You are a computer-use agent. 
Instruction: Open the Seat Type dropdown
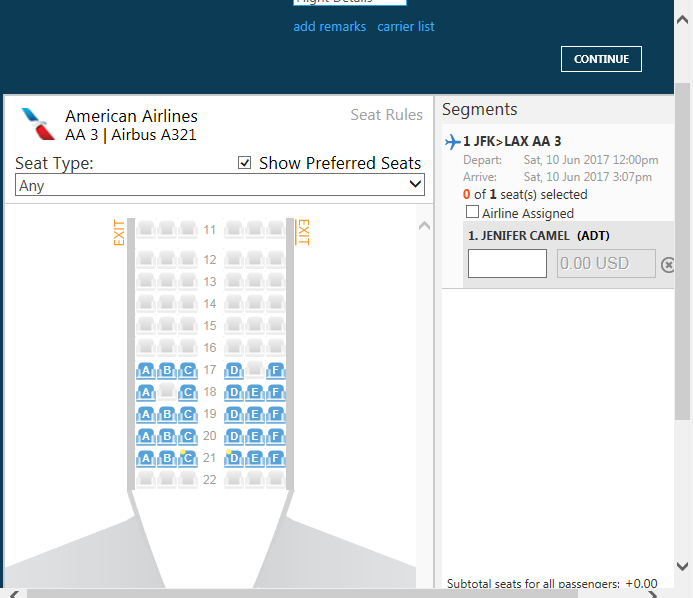[220, 185]
